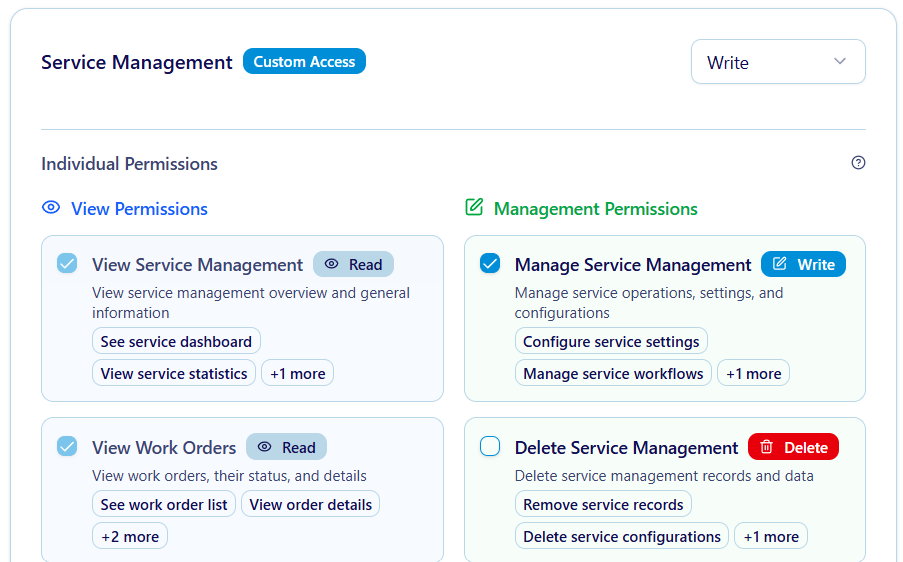Click the Configure service settings tag
Image resolution: width=903 pixels, height=562 pixels.
tap(611, 342)
